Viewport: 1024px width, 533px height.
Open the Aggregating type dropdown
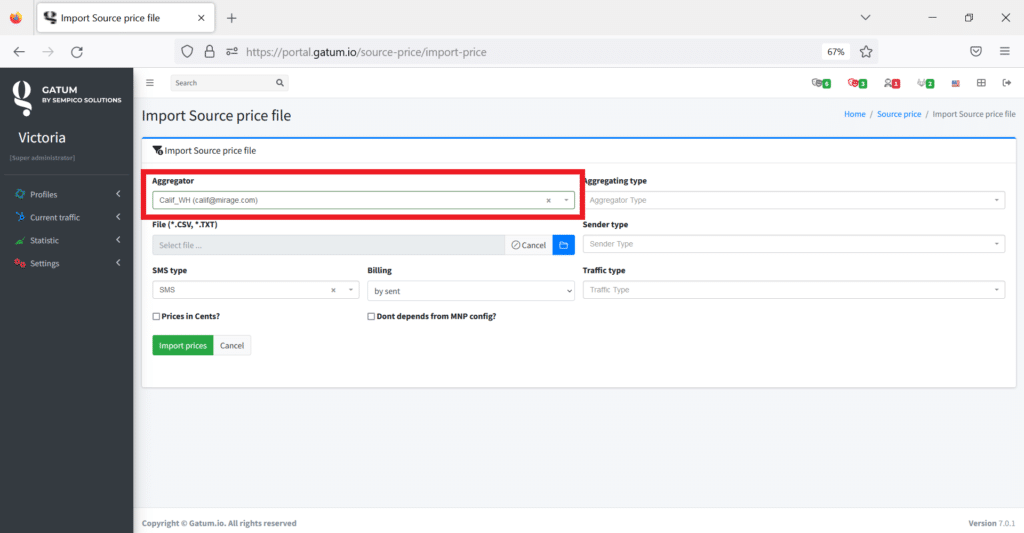click(793, 200)
